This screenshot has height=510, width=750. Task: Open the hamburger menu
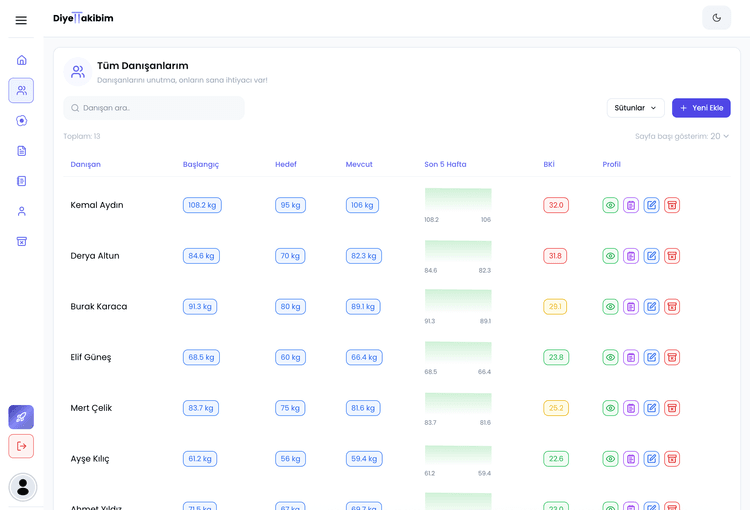21,20
